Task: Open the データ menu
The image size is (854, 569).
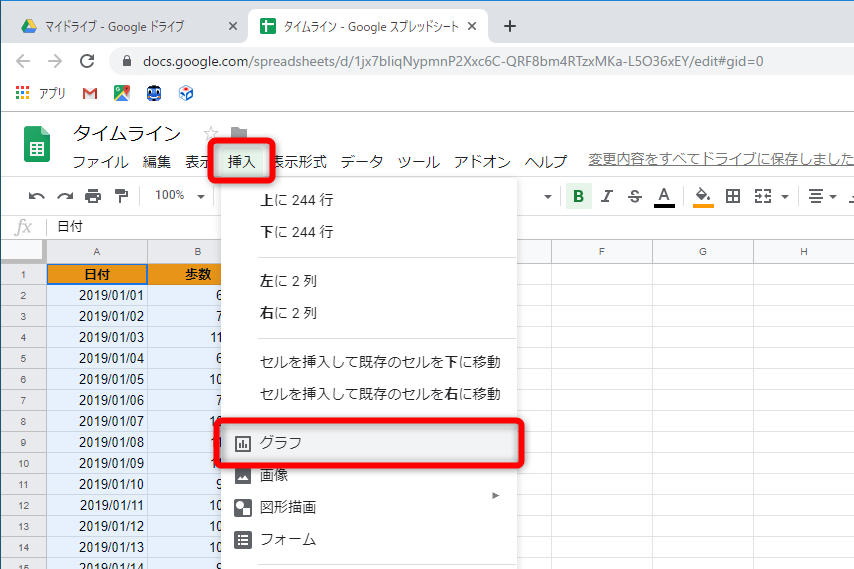Action: [362, 162]
